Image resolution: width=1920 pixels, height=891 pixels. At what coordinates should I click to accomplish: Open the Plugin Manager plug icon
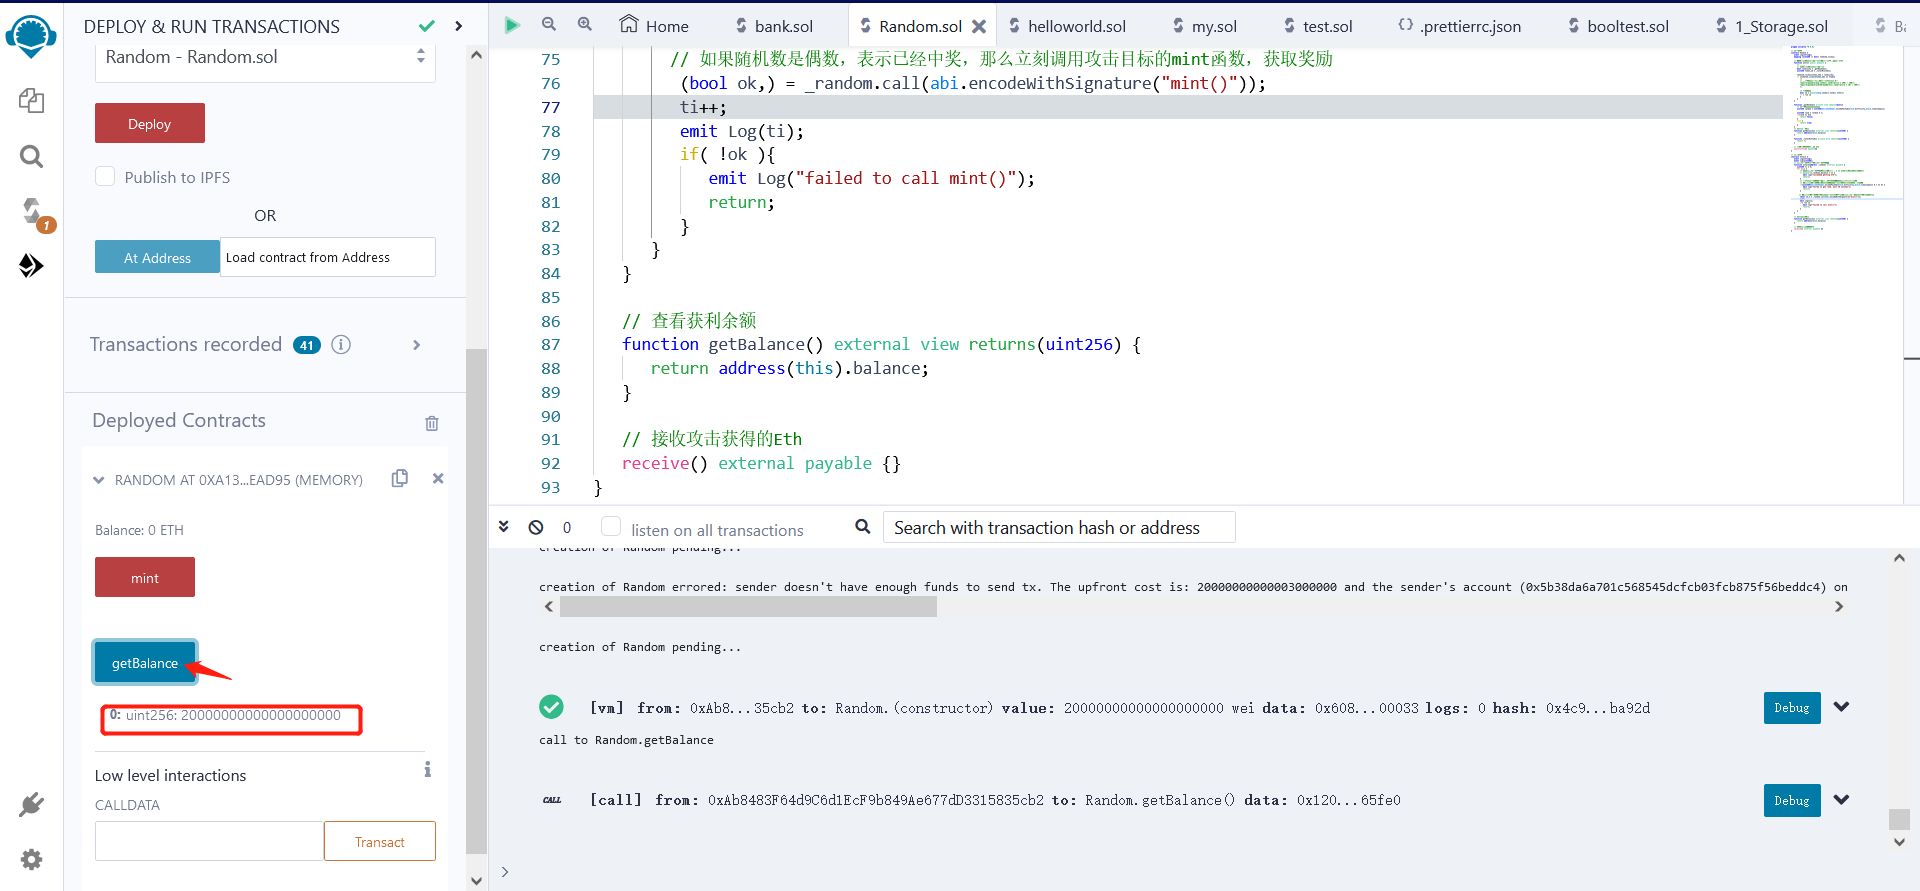[x=31, y=804]
